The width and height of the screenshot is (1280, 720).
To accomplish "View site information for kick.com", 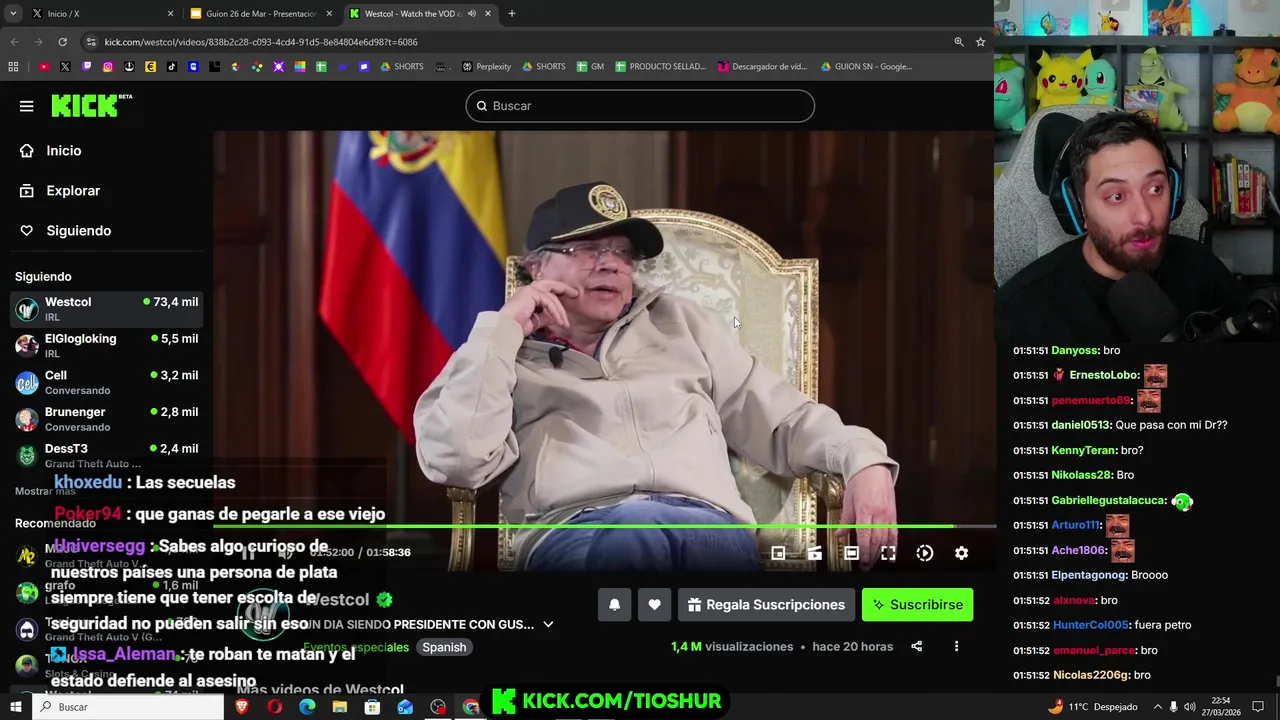I will coord(91,42).
